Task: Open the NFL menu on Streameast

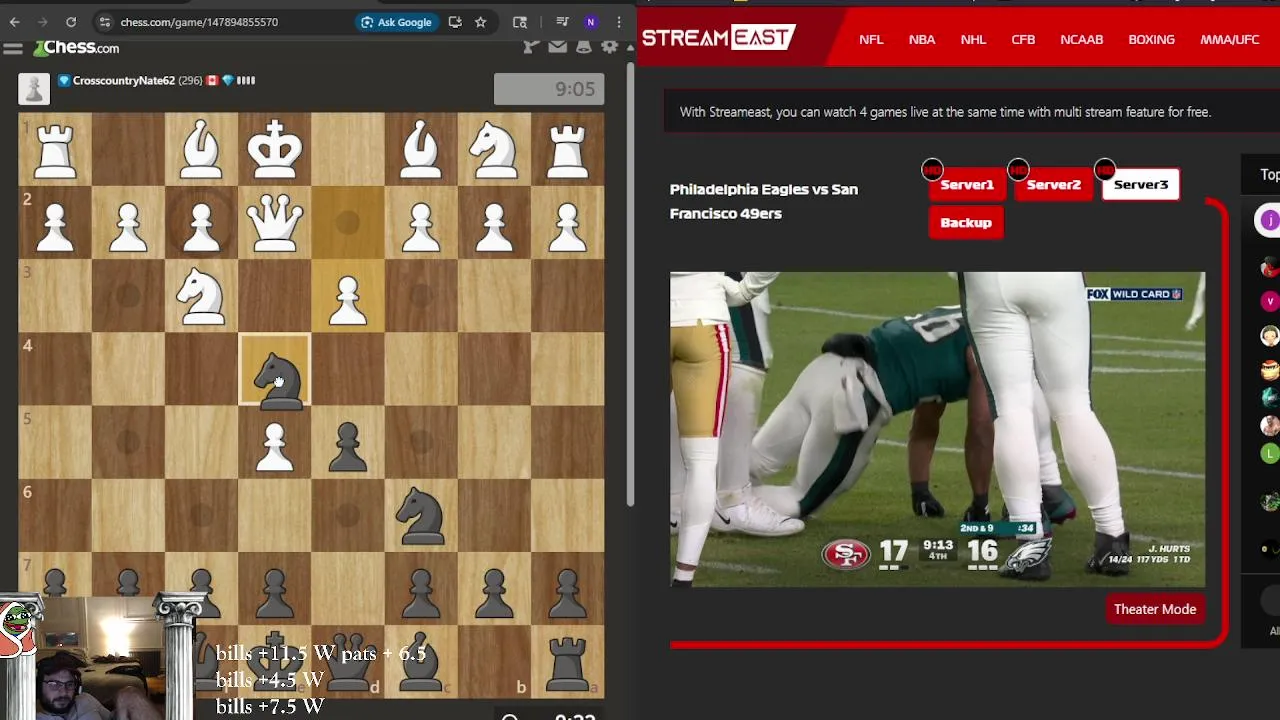Action: pos(871,39)
